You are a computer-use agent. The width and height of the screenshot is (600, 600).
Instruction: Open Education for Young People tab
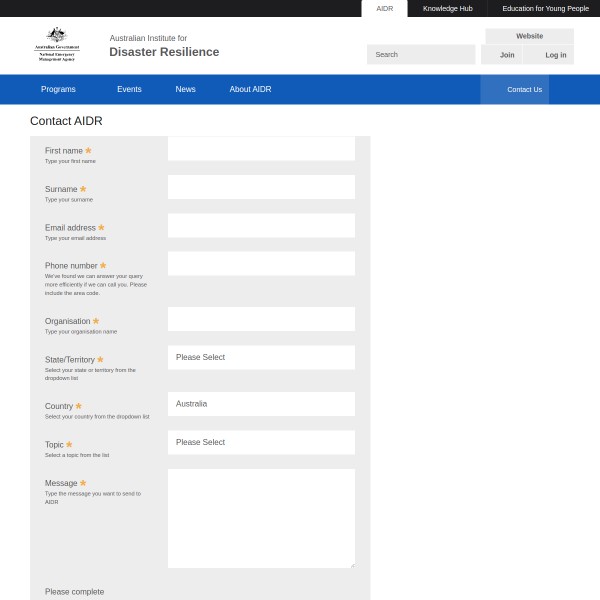(545, 8)
